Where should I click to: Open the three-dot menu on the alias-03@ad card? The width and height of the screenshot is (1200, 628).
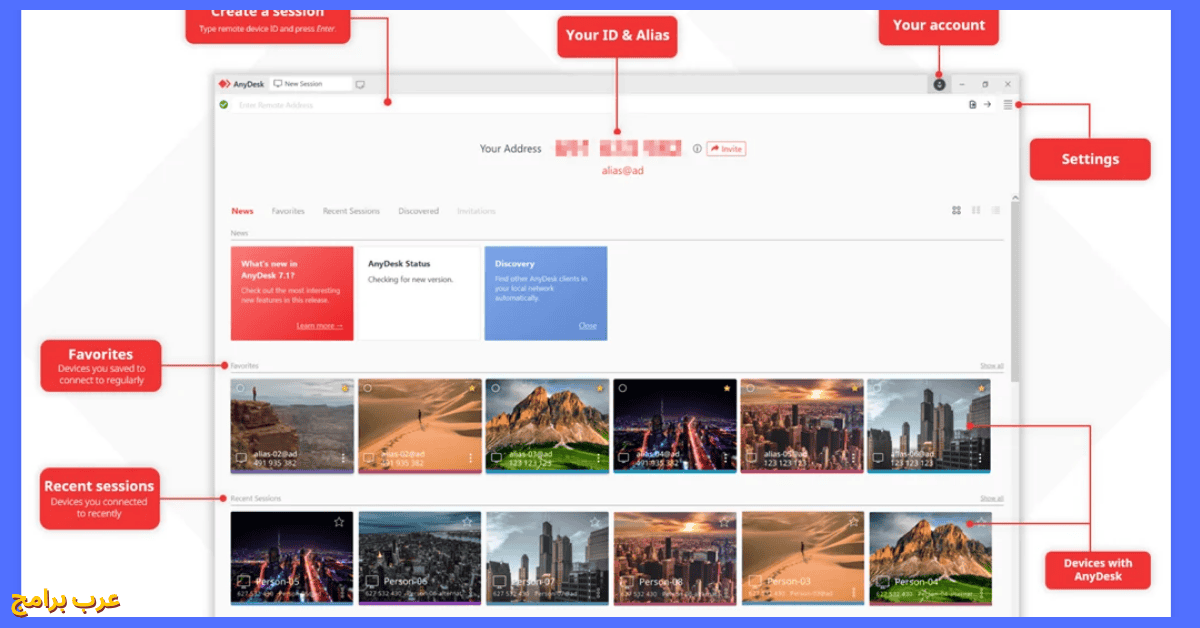click(598, 458)
